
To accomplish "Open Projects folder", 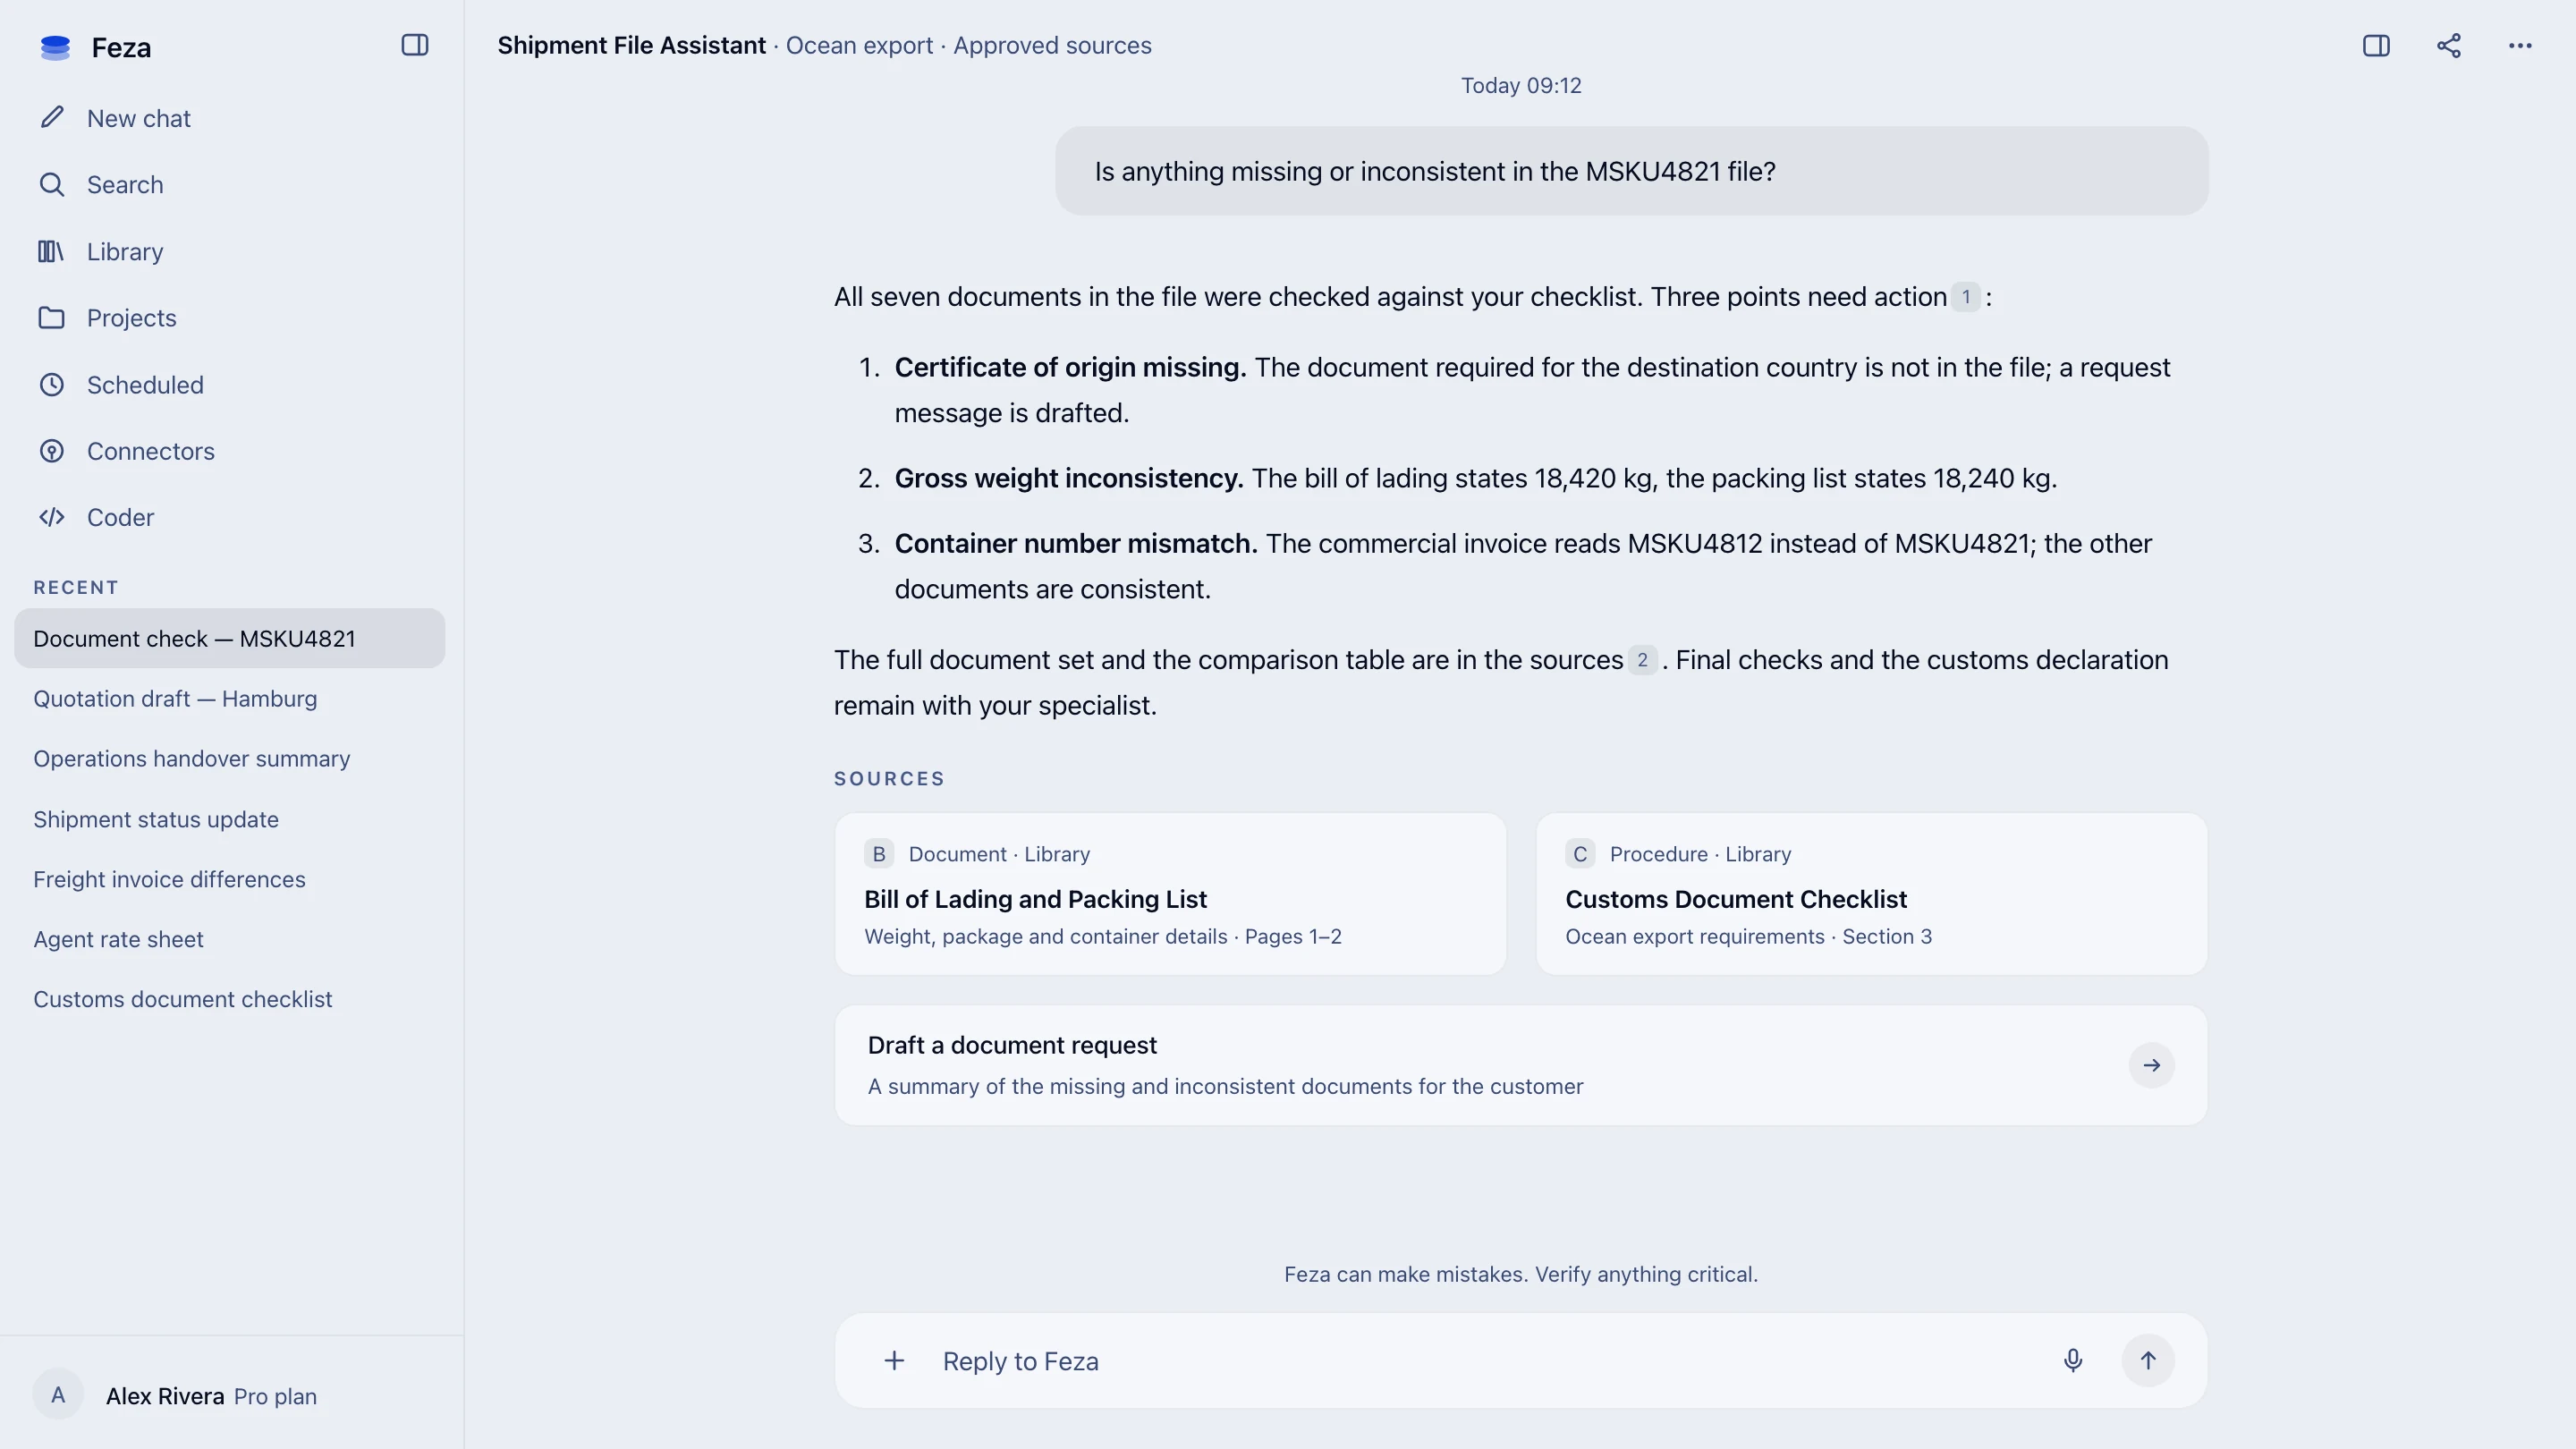I will tap(231, 318).
